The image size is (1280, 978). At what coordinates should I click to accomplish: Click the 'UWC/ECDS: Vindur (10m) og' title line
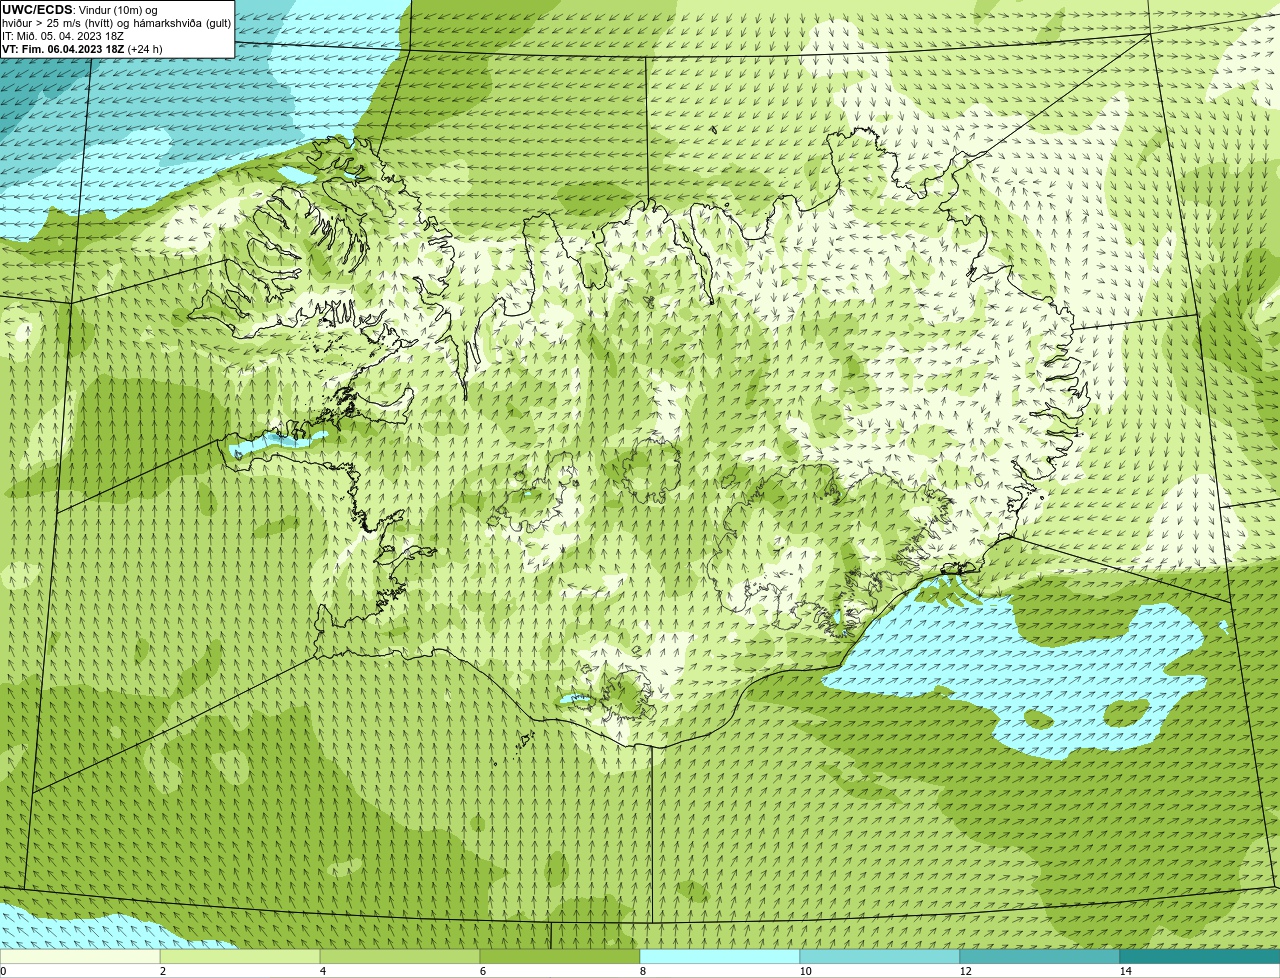(x=79, y=10)
